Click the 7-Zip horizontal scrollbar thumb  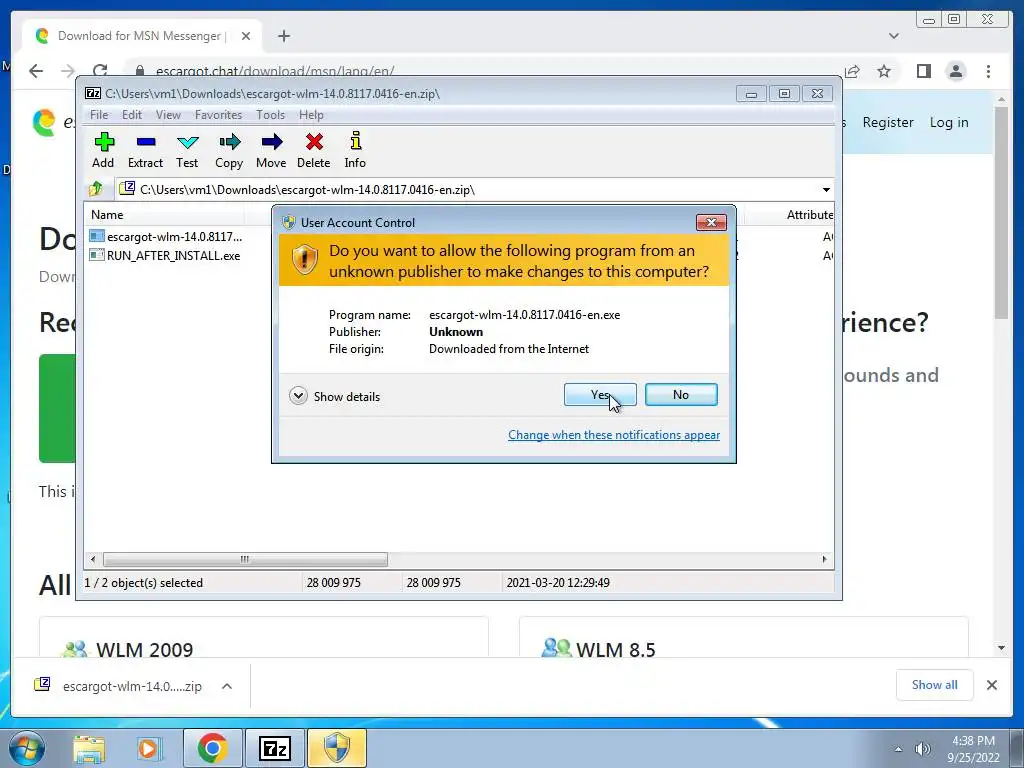[x=245, y=559]
